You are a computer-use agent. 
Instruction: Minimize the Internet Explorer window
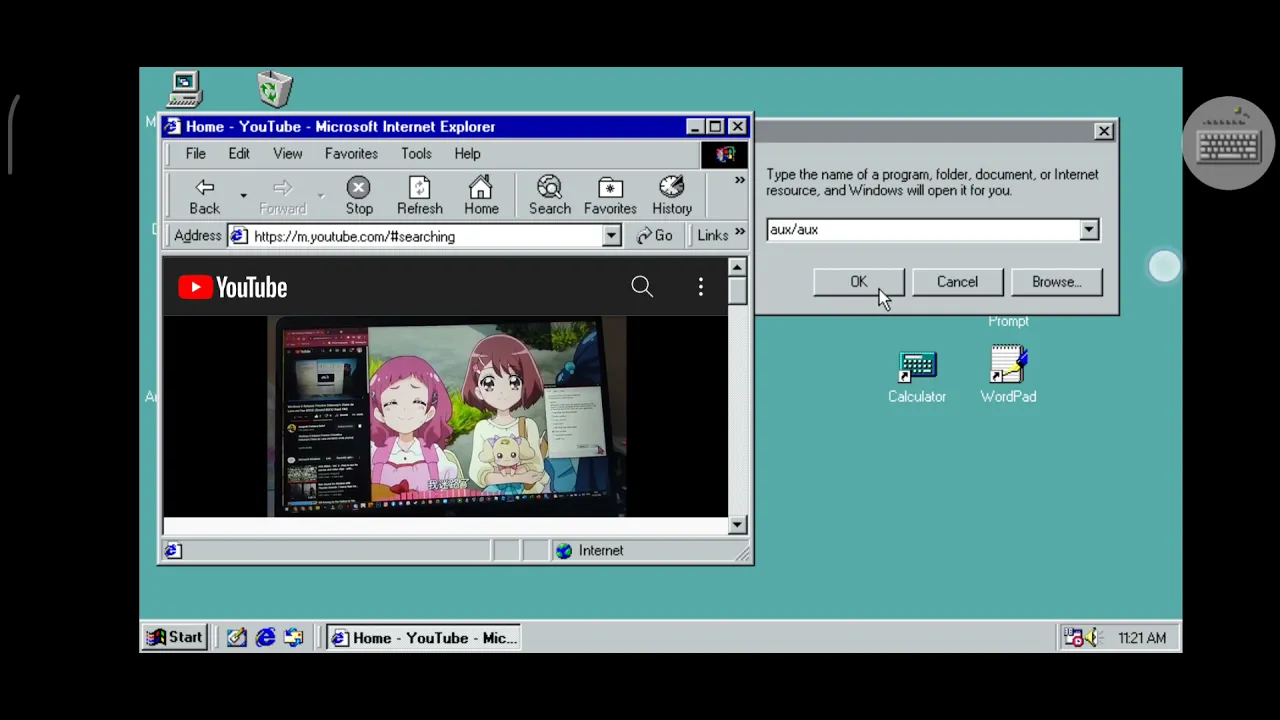click(695, 127)
